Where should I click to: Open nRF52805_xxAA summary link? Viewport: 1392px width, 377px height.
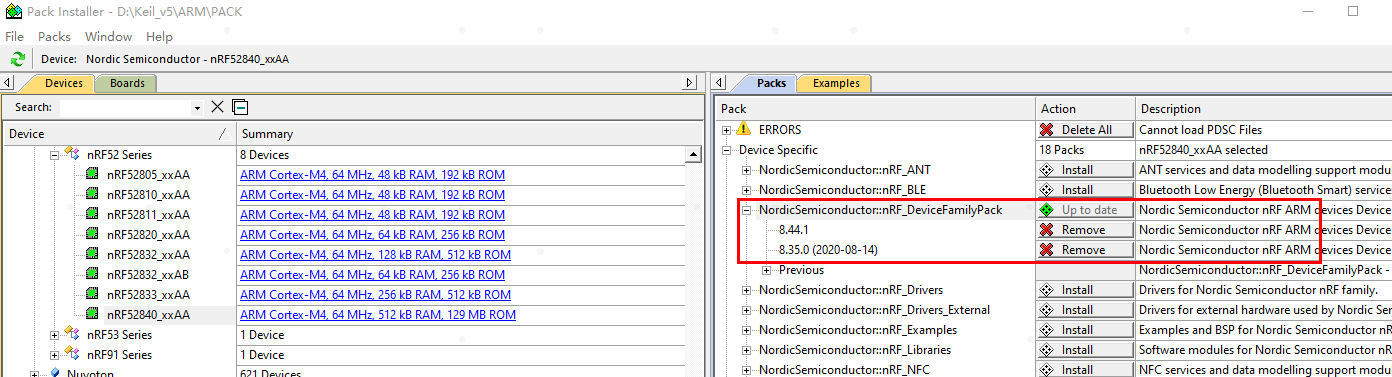tap(372, 175)
